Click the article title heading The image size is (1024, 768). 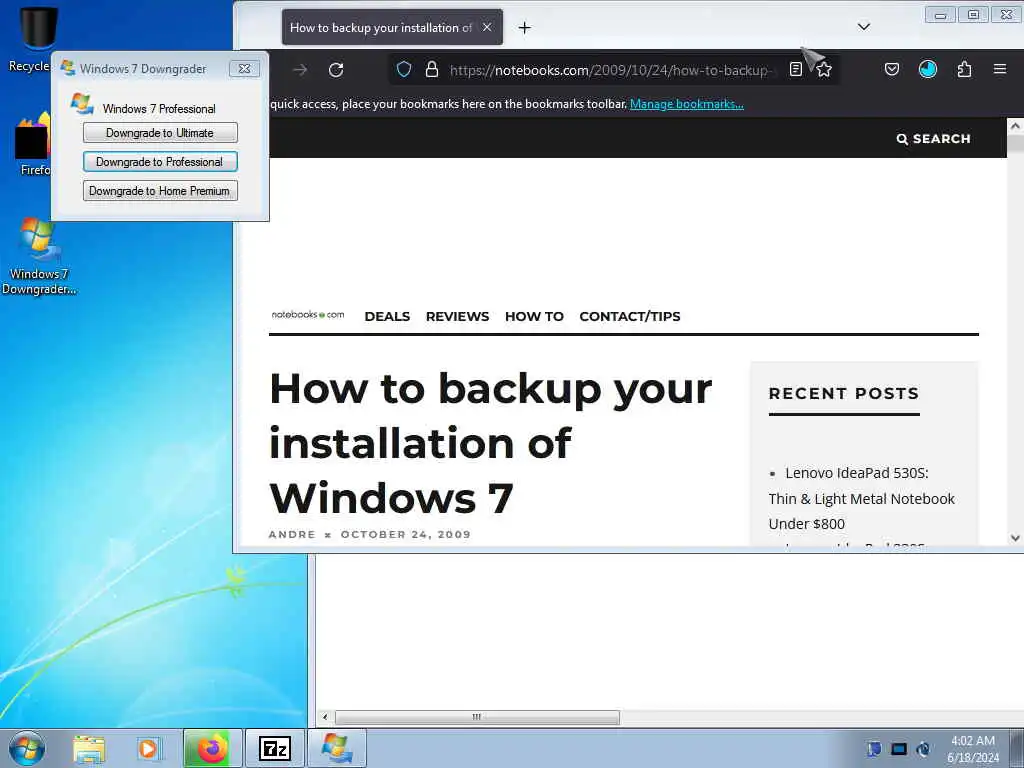point(490,443)
